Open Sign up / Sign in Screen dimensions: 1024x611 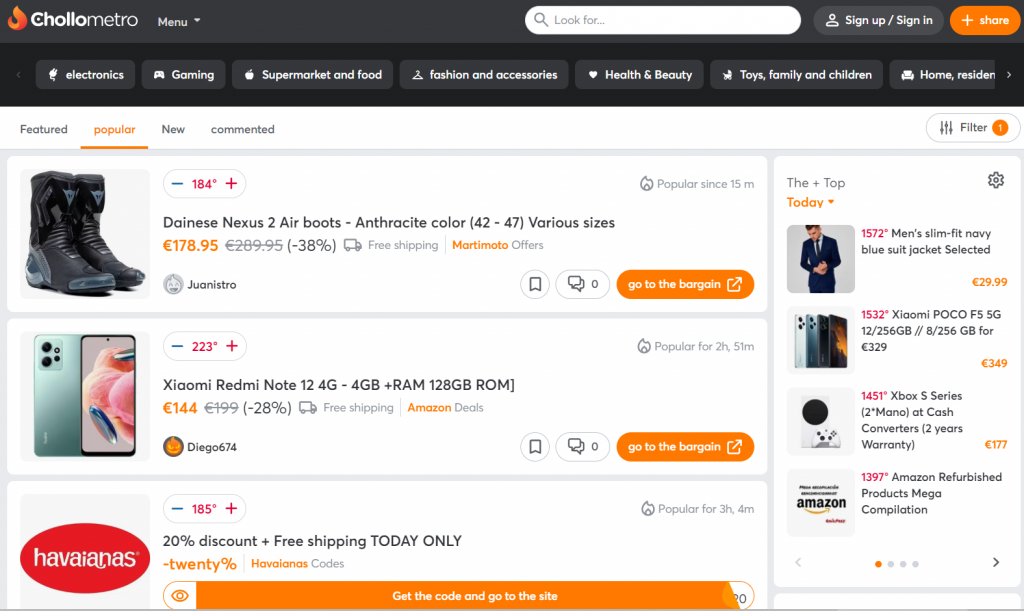point(878,20)
